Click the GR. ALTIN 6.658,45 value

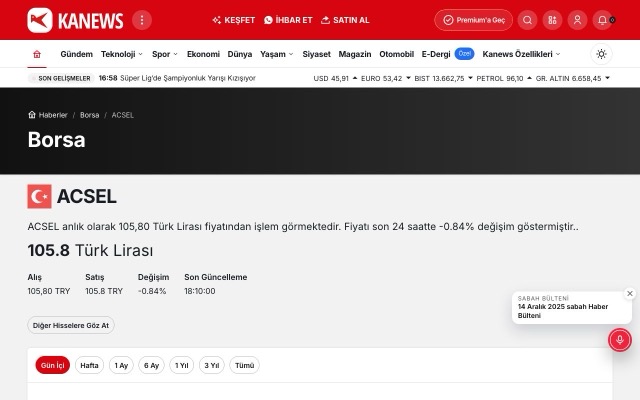click(x=572, y=78)
